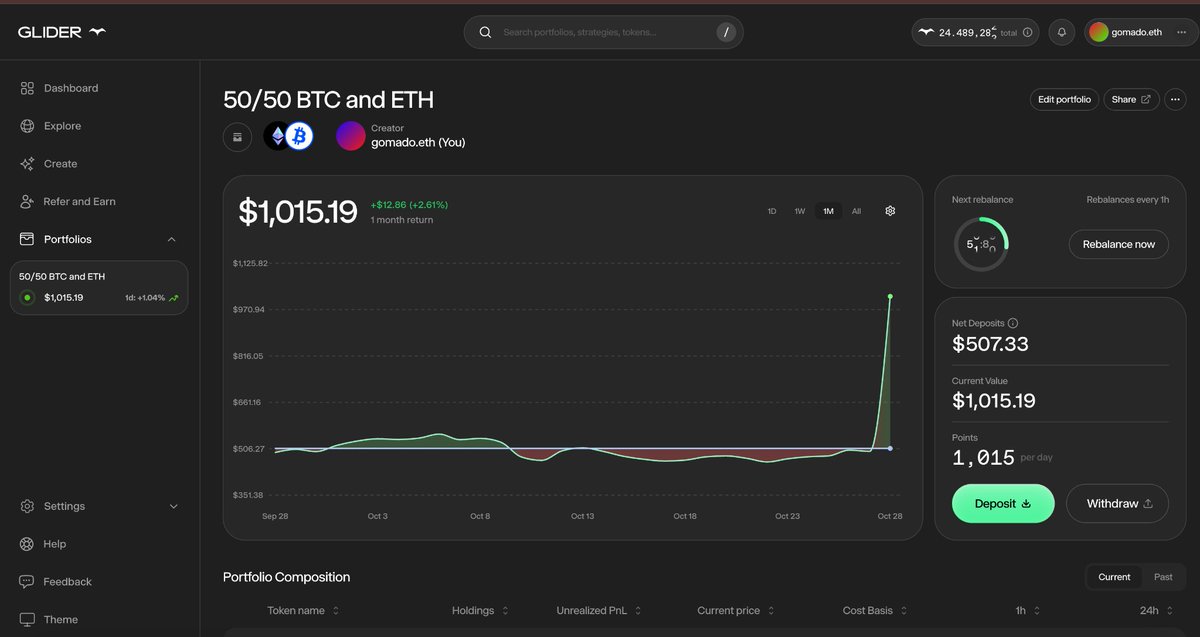Click the slash shortcut key badge
This screenshot has height=637, width=1200.
726,32
